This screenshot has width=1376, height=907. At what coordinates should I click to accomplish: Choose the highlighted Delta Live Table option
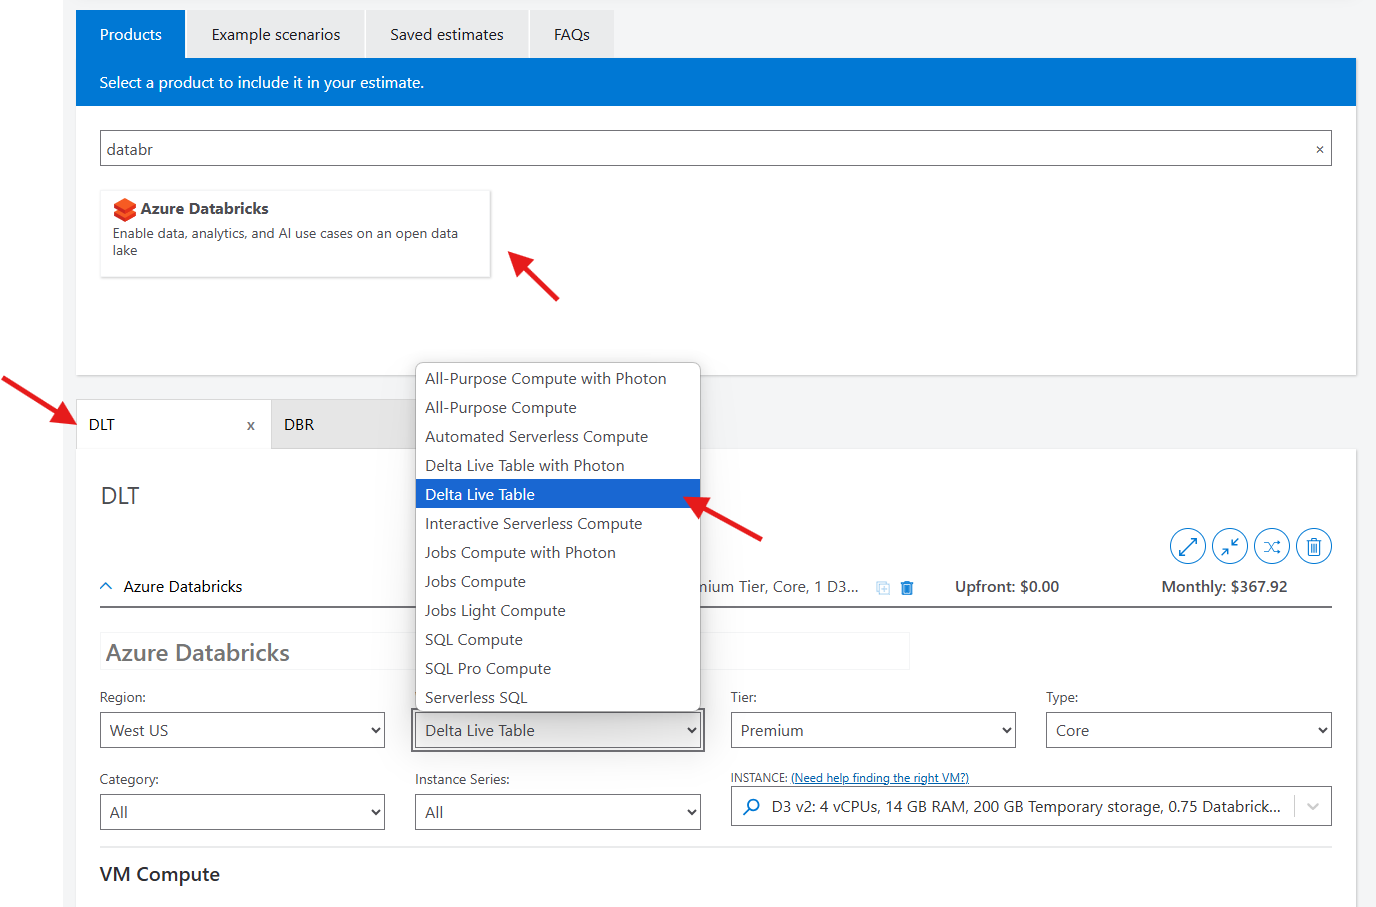[558, 495]
